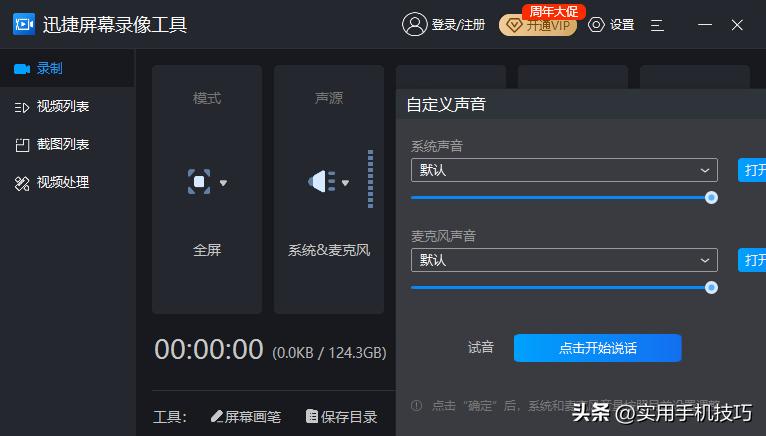
Task: Switch to the 录制 sidebar tab
Action: (67, 68)
